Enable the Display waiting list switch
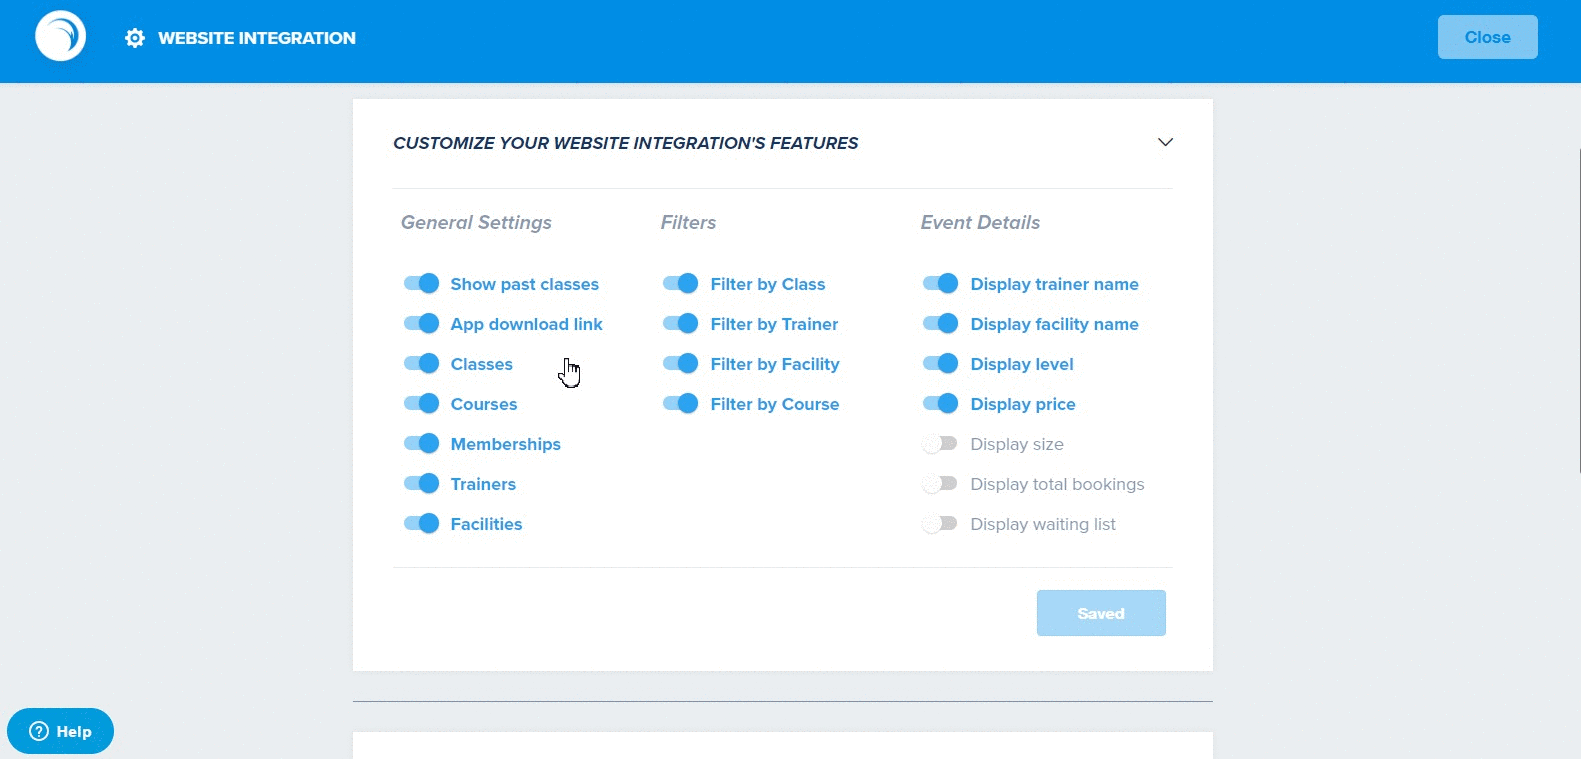Viewport: 1581px width, 759px height. (940, 523)
